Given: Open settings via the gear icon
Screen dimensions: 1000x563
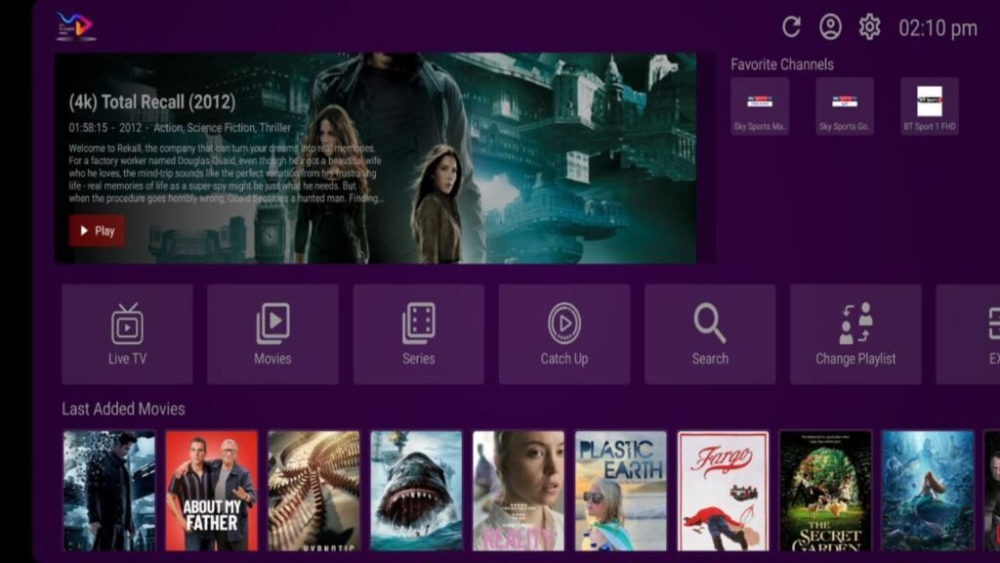Looking at the screenshot, I should (x=869, y=27).
